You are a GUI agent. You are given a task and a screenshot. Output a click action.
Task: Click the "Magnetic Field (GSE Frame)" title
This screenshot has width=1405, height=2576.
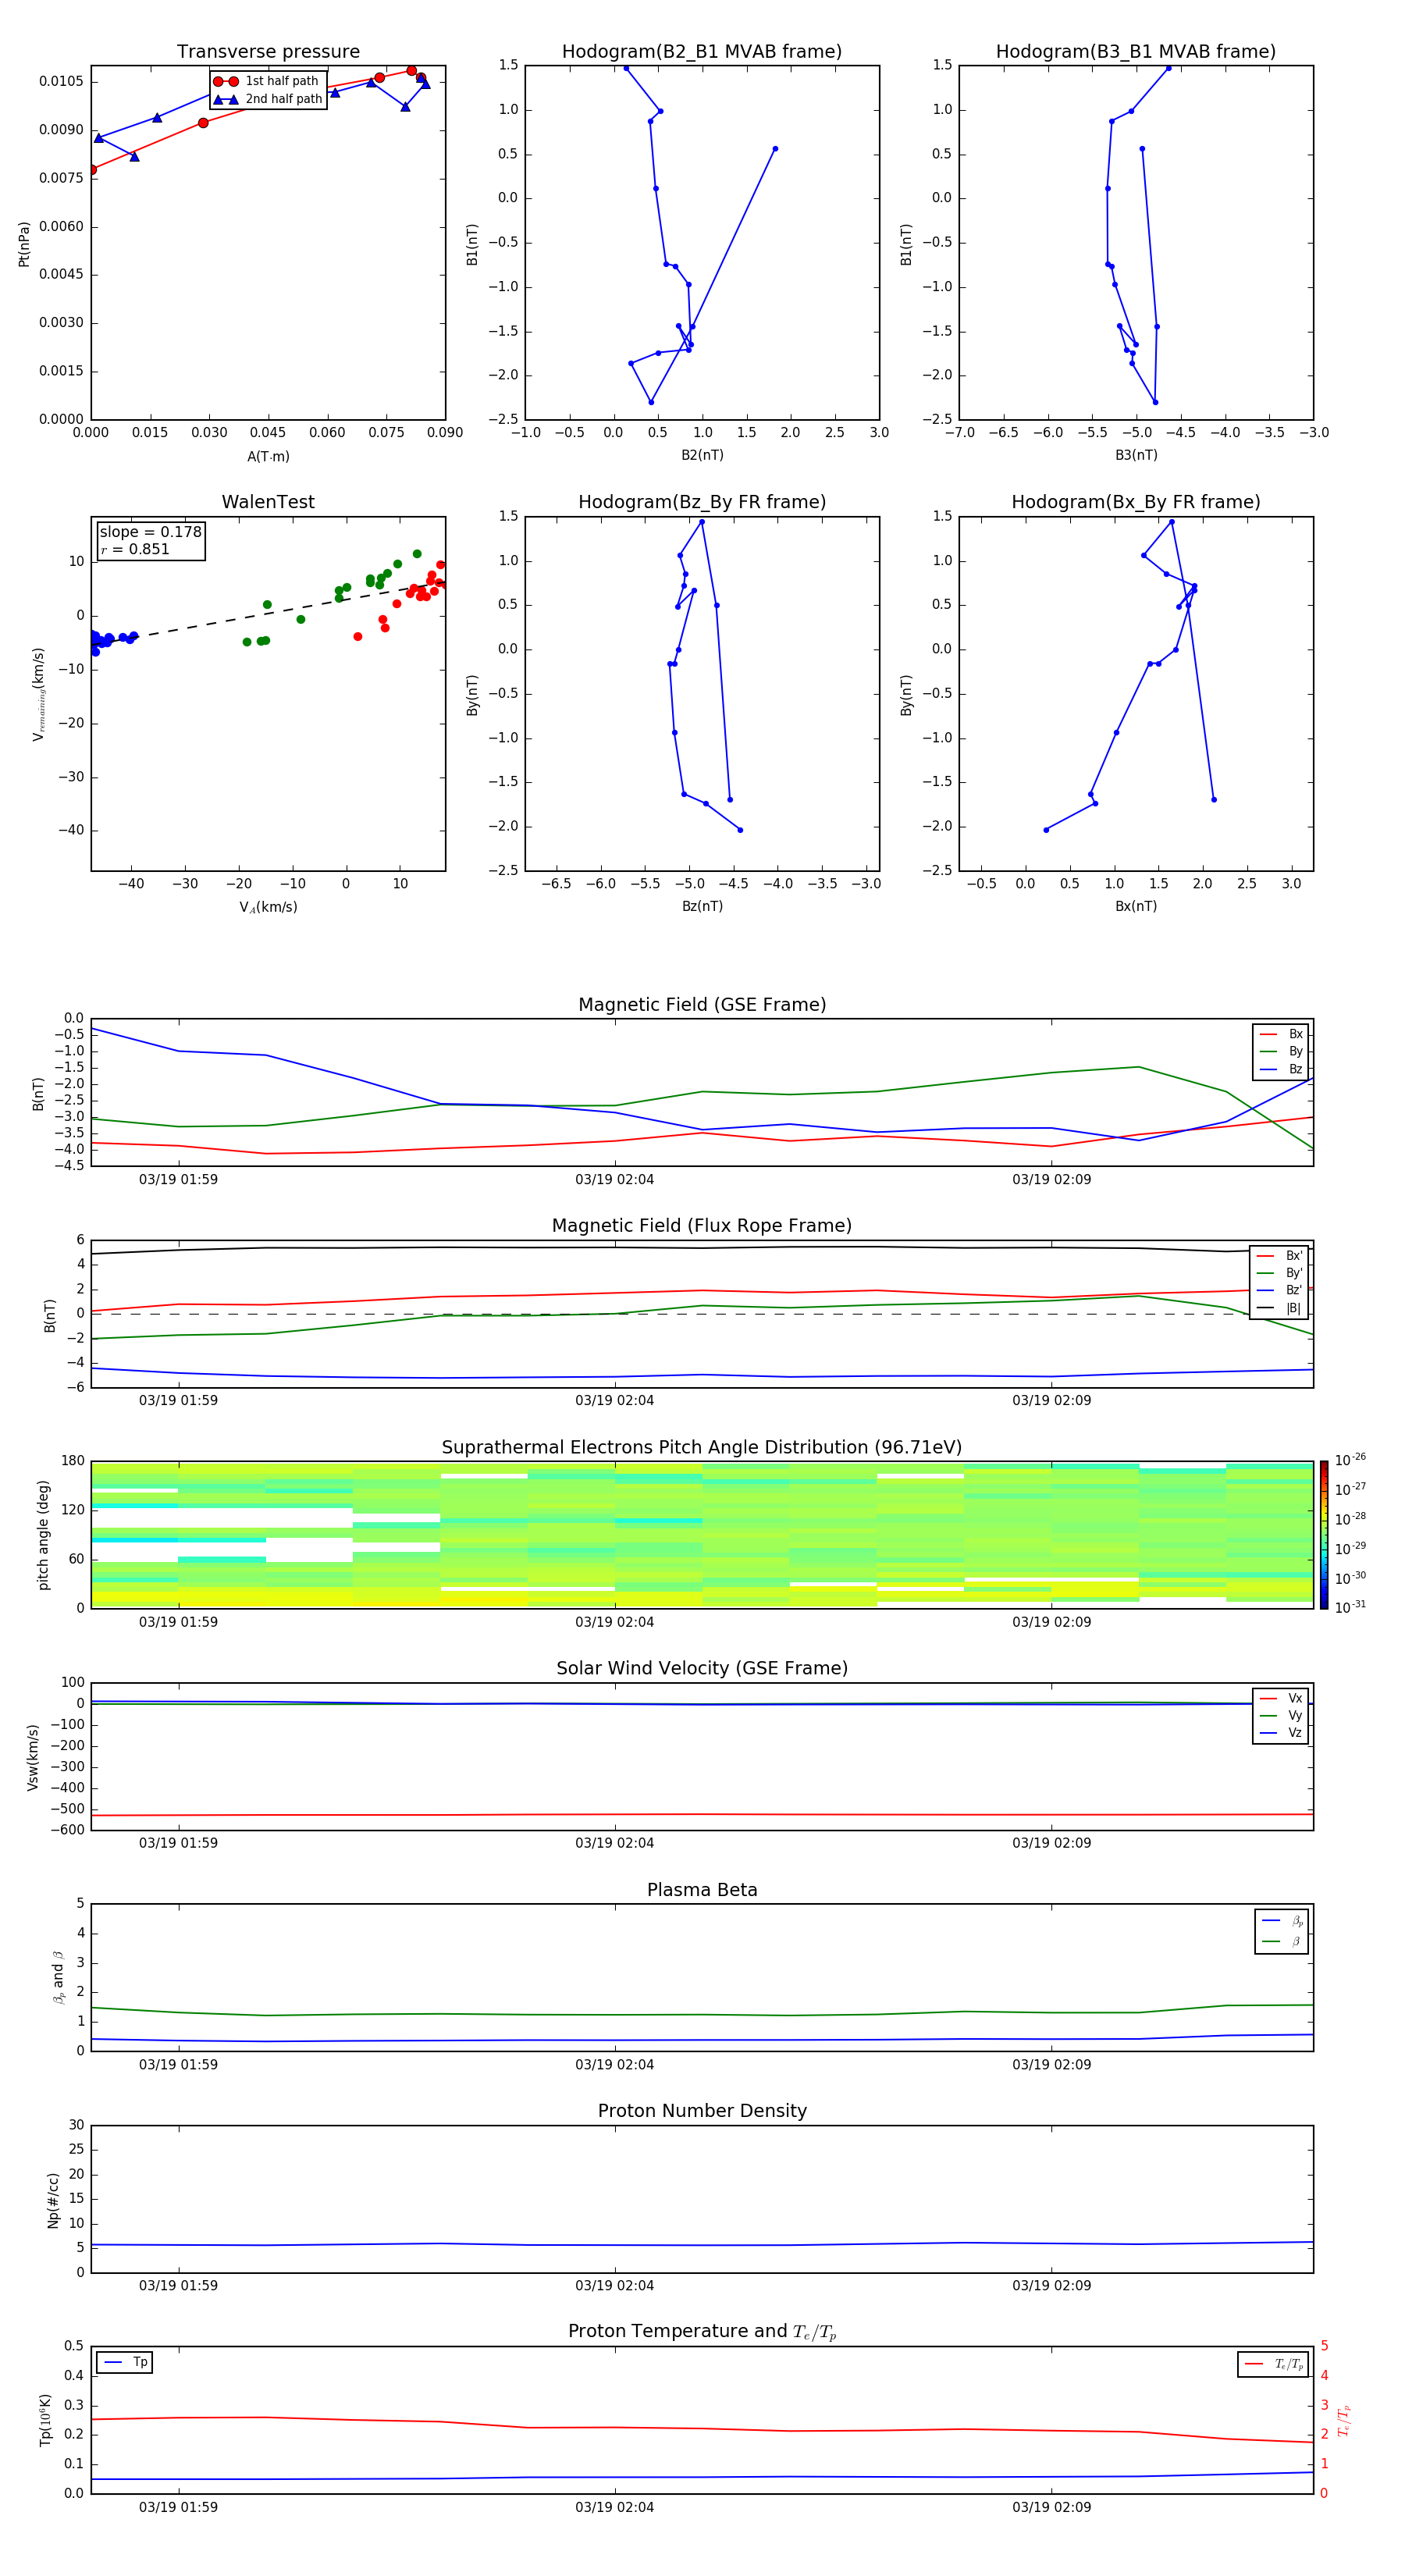point(702,1005)
